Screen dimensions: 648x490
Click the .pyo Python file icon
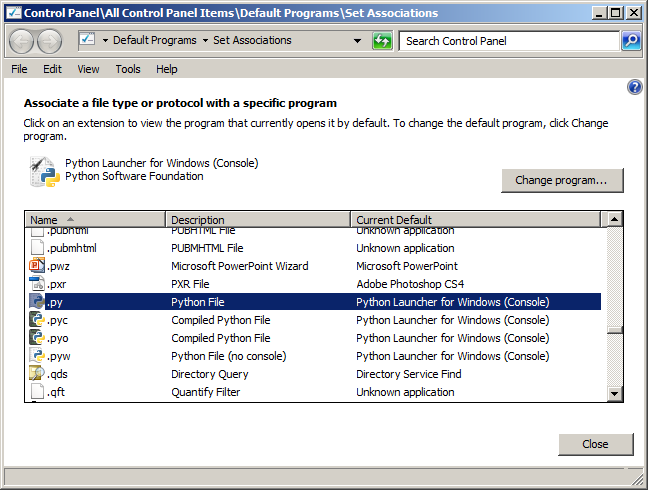click(x=37, y=338)
